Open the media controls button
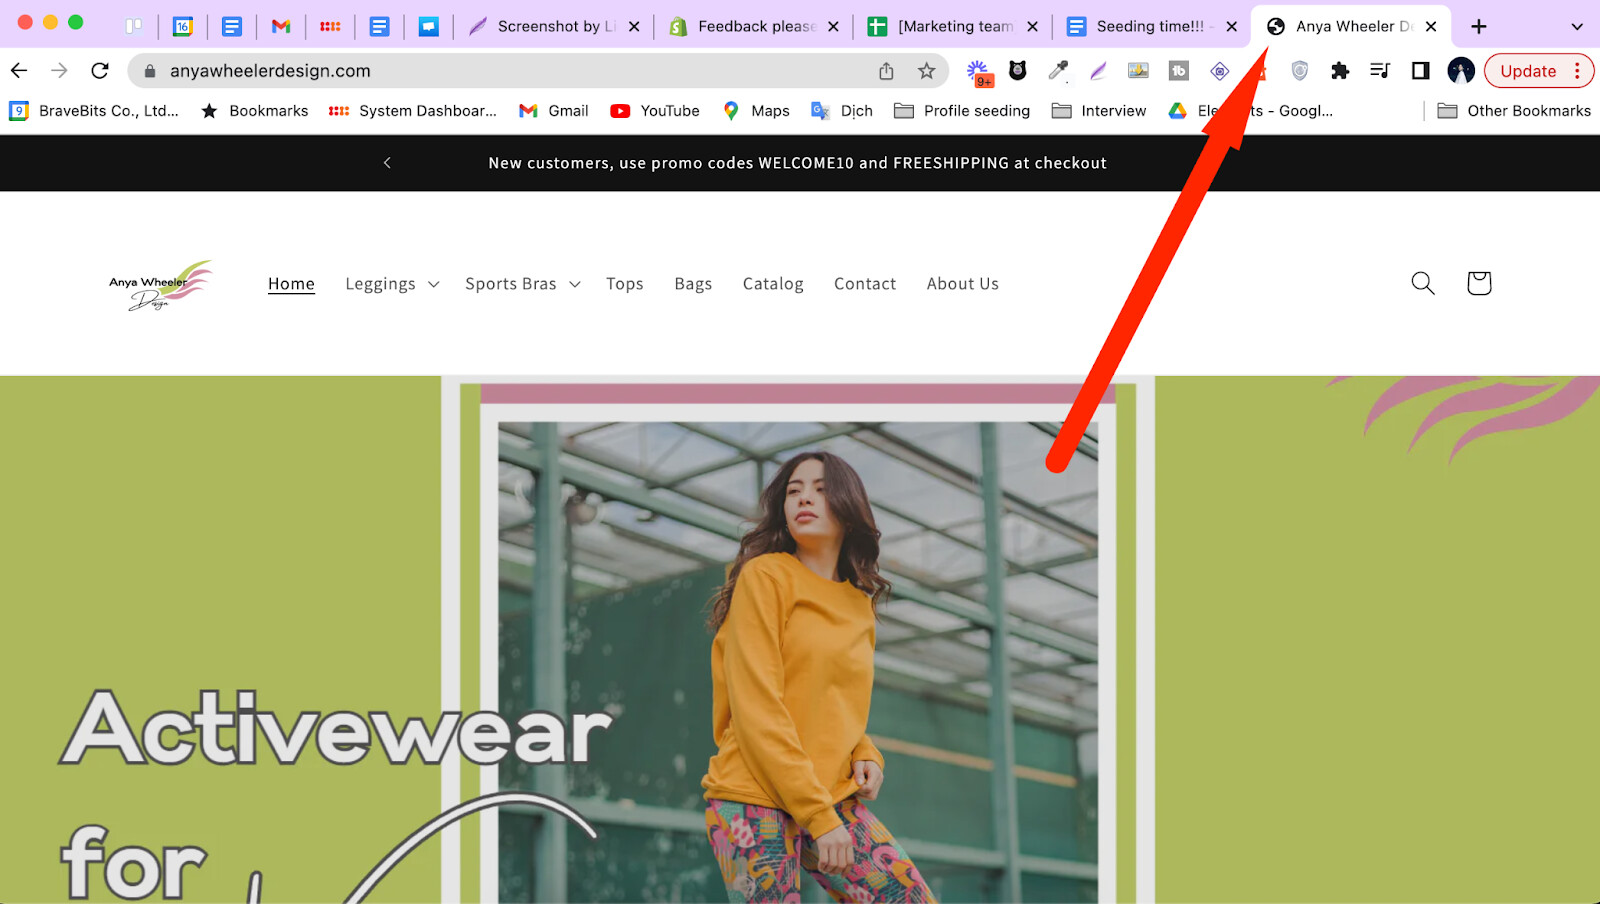The image size is (1600, 904). (x=1380, y=70)
